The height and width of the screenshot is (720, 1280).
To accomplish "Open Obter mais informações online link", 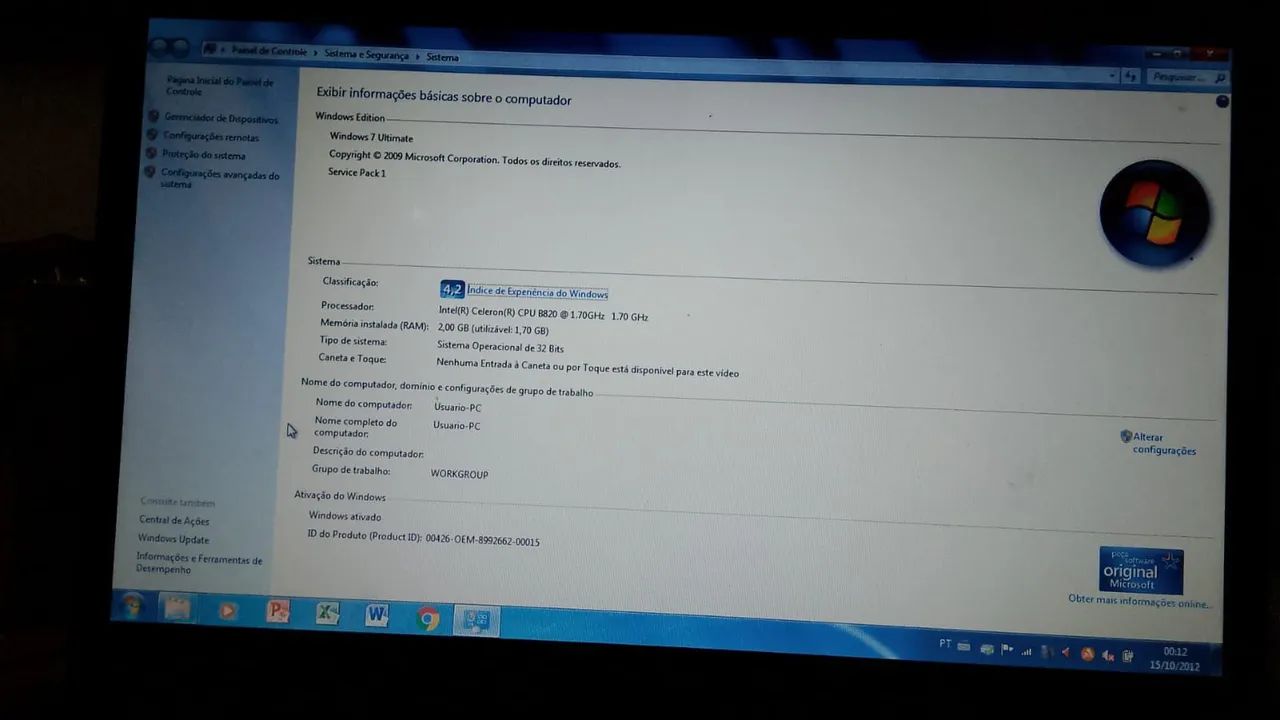I will (1140, 602).
